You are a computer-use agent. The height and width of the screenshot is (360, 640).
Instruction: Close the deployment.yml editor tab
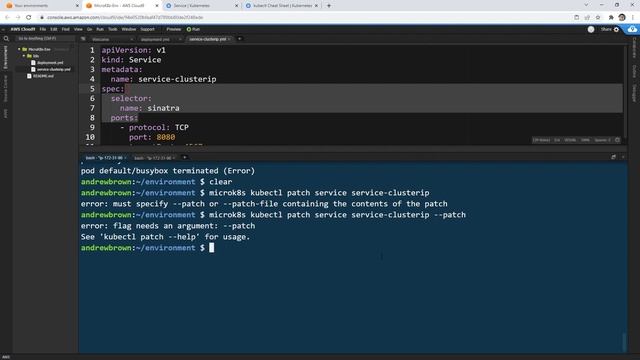(180, 39)
